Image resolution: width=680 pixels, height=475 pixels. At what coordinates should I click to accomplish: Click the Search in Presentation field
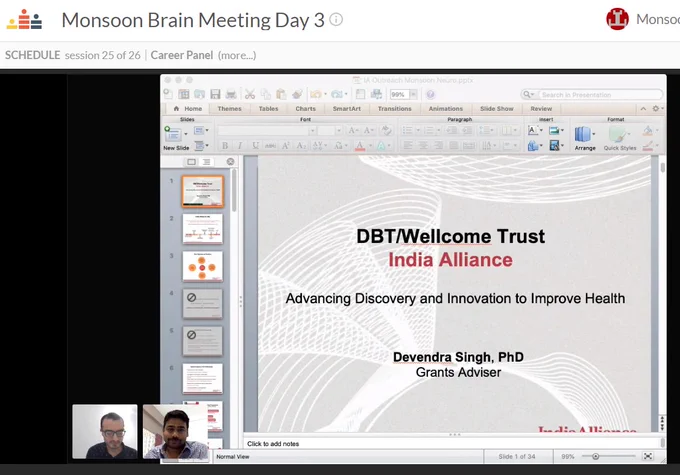click(x=592, y=95)
